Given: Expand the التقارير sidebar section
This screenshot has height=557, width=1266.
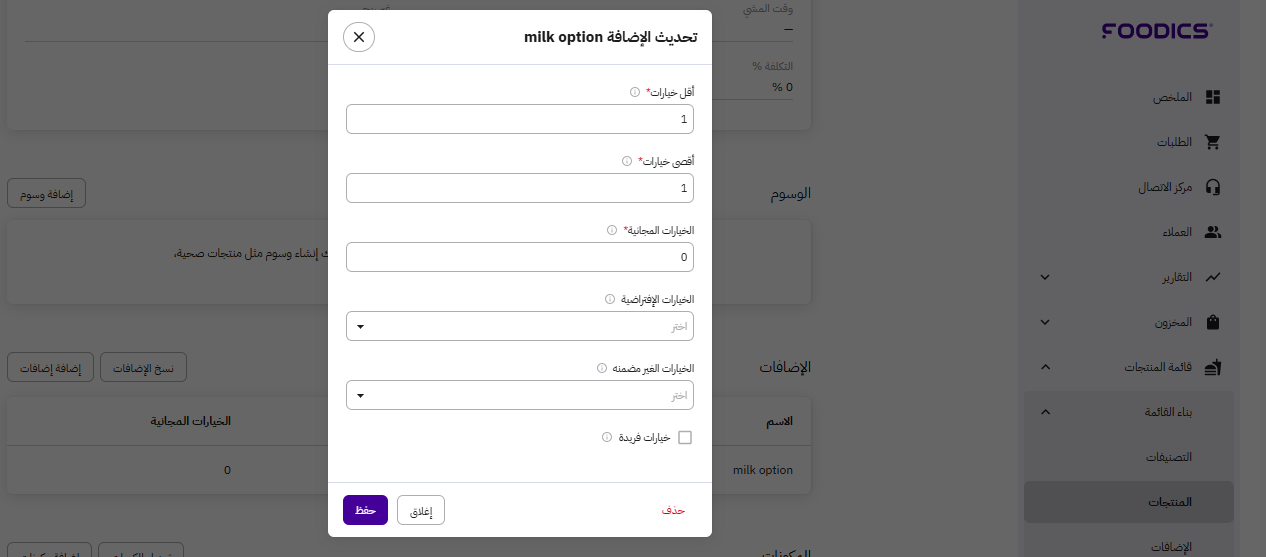Looking at the screenshot, I should 1045,277.
